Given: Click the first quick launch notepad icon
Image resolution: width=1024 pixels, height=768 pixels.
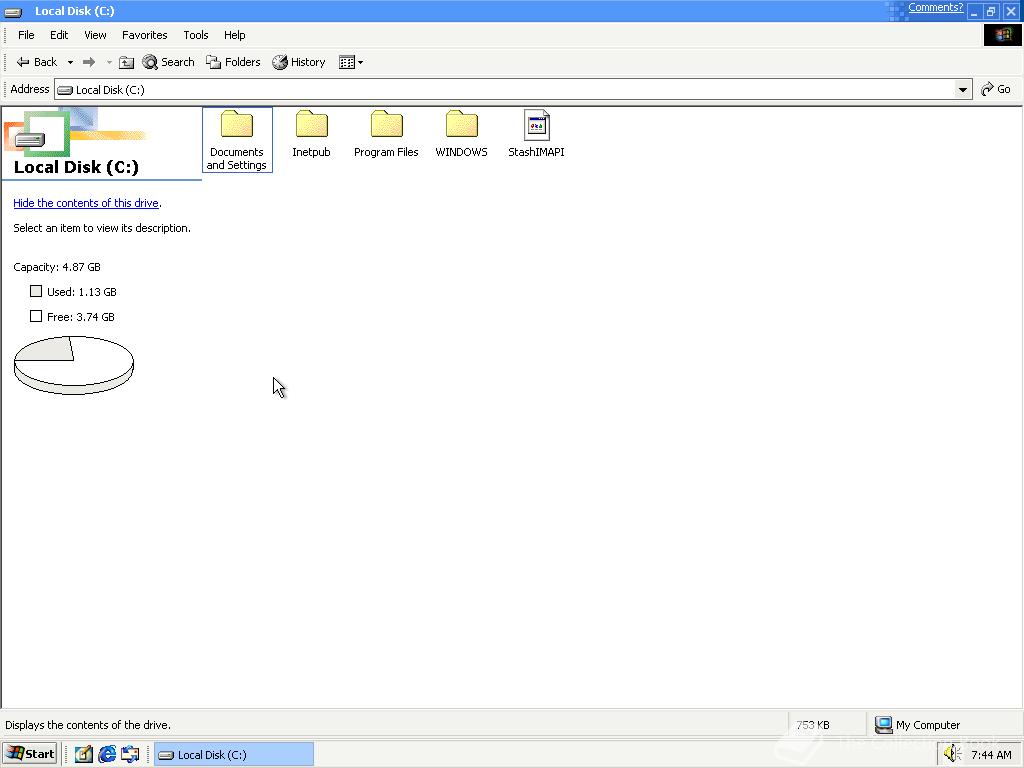Looking at the screenshot, I should coord(84,754).
